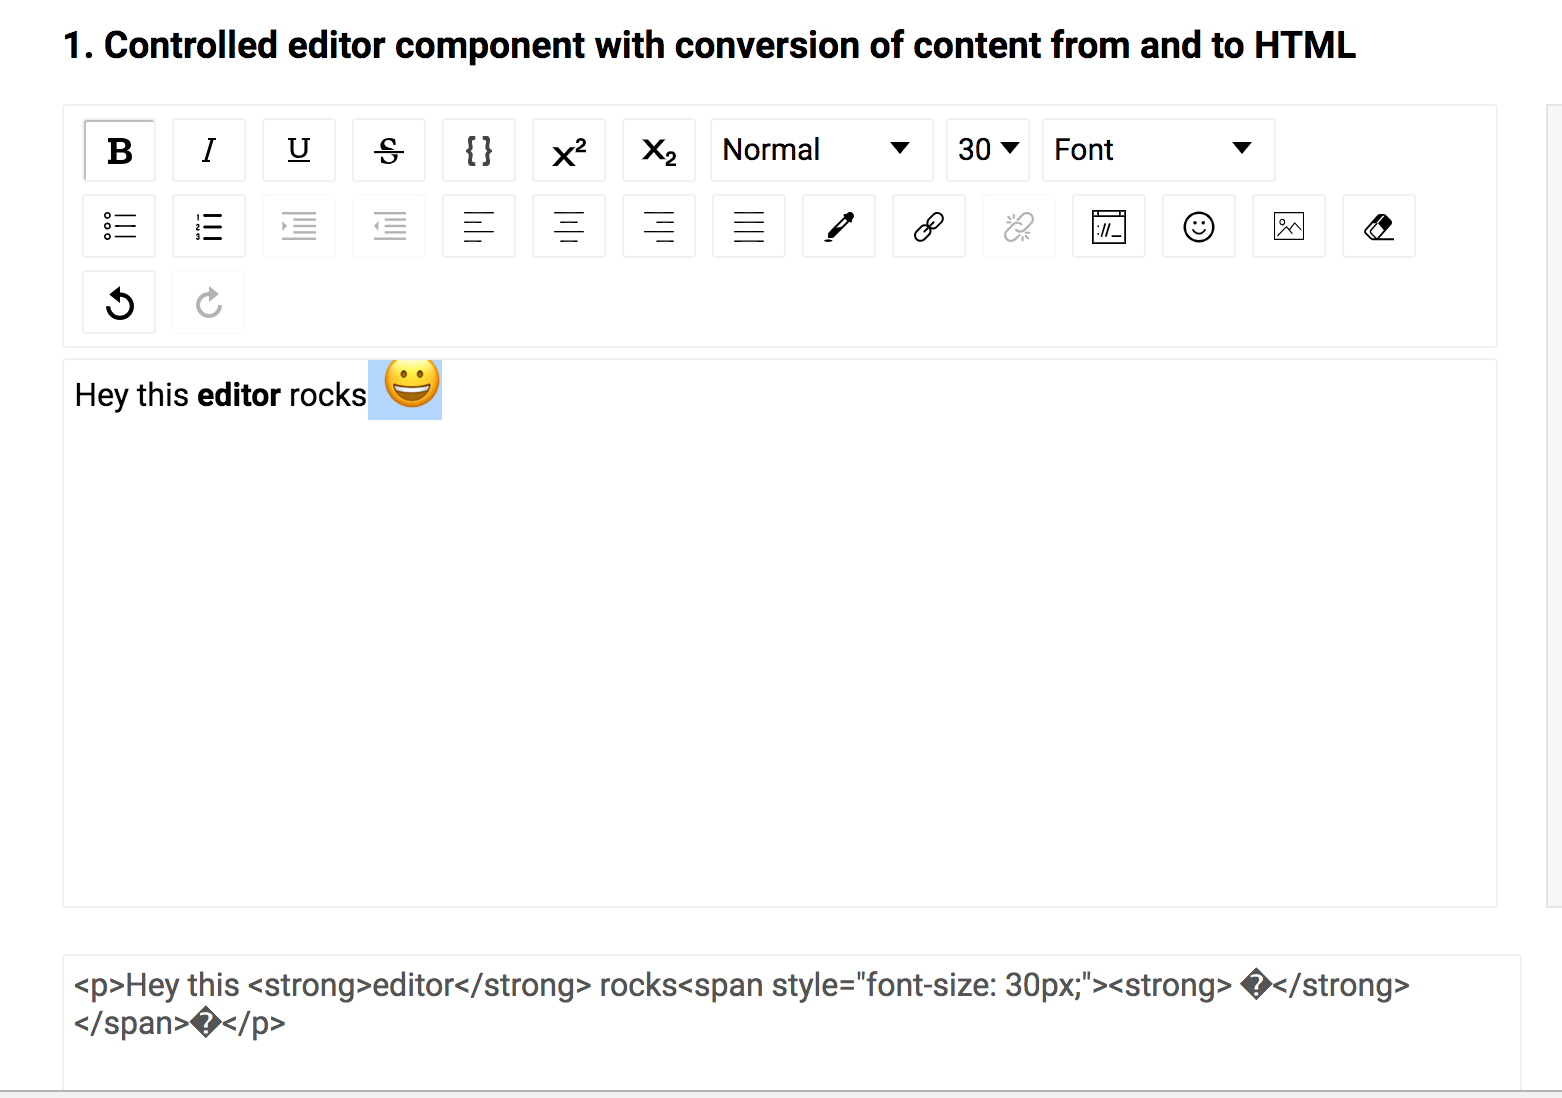Enable justified text alignment
The height and width of the screenshot is (1098, 1562).
[748, 226]
